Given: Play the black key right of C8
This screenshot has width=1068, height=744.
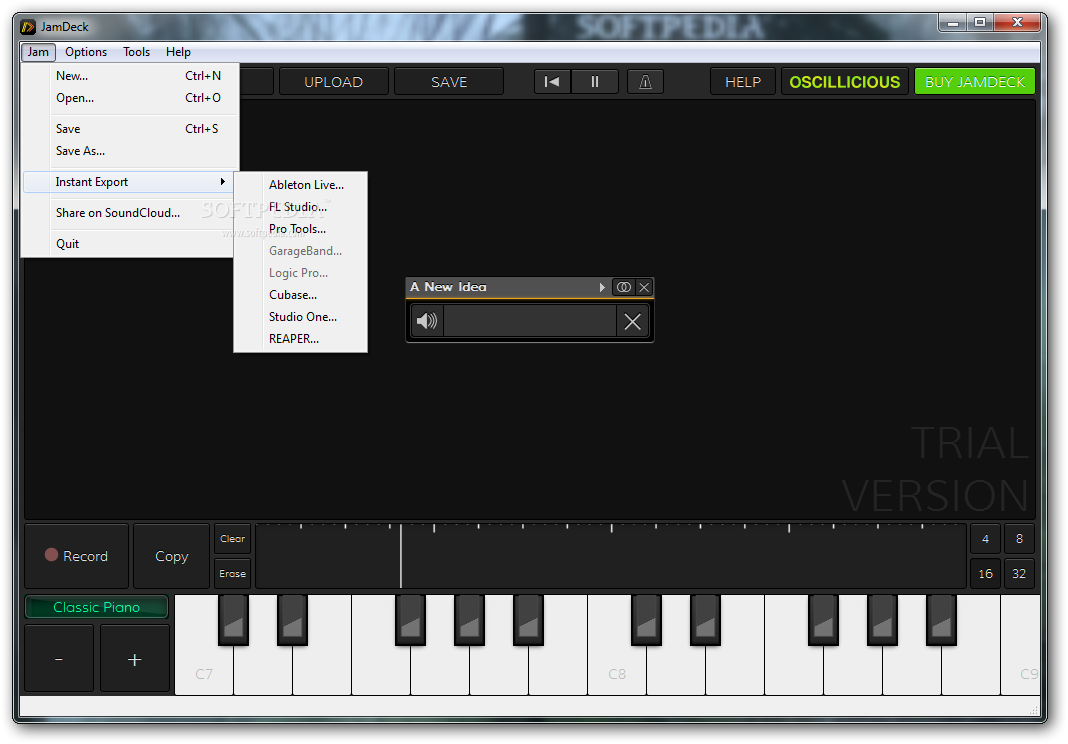Looking at the screenshot, I should pyautogui.click(x=646, y=619).
